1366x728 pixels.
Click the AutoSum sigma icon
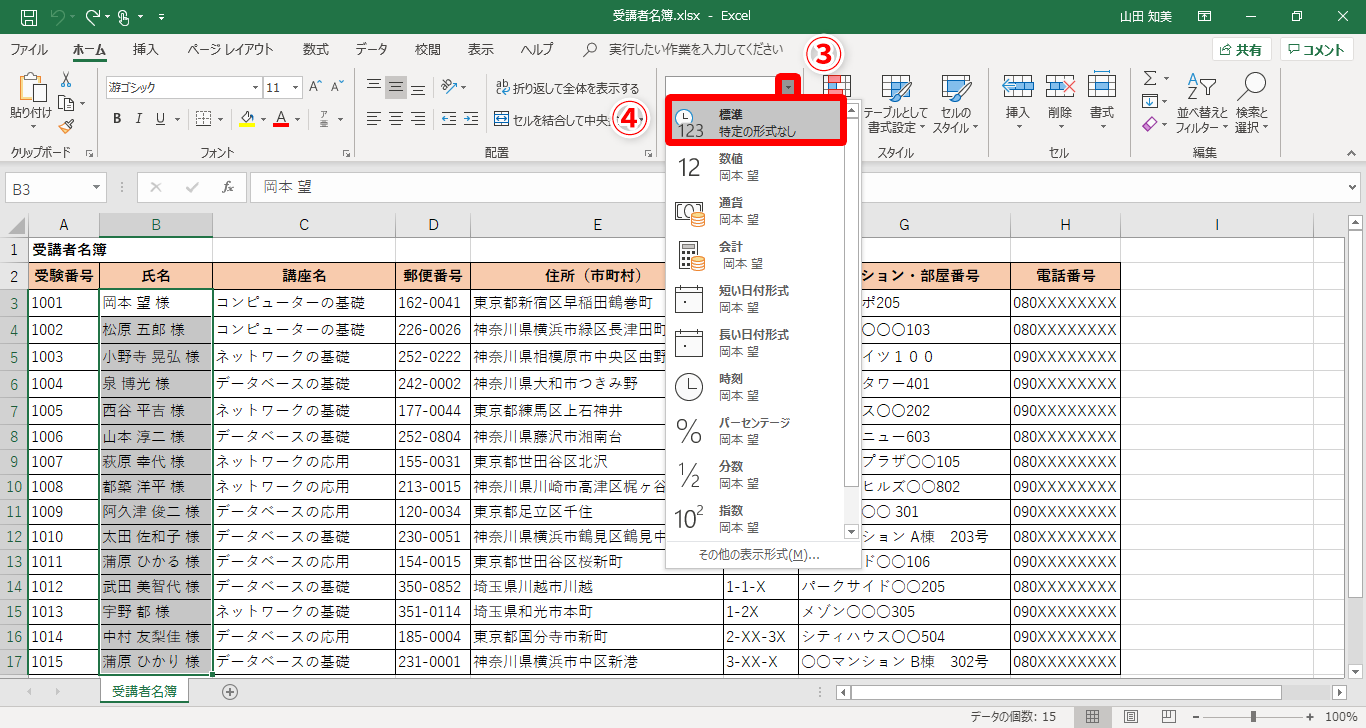click(1150, 78)
